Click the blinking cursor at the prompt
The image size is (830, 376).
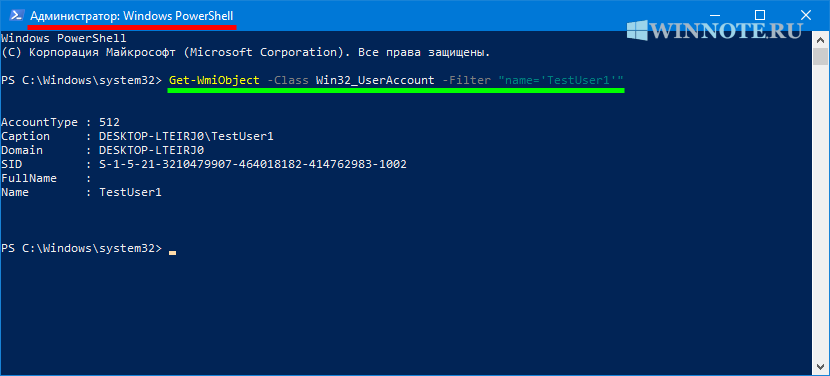(173, 253)
